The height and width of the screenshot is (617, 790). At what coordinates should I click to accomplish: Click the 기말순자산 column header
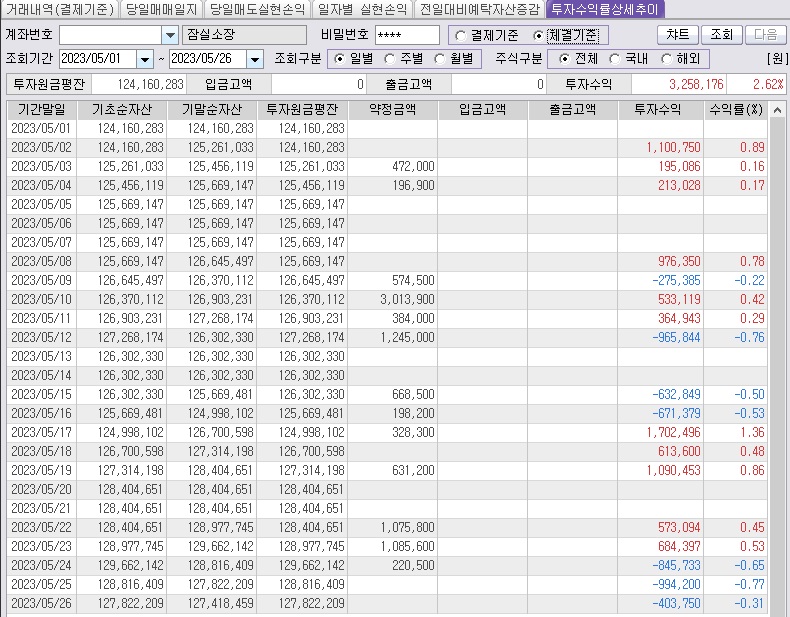pyautogui.click(x=212, y=110)
